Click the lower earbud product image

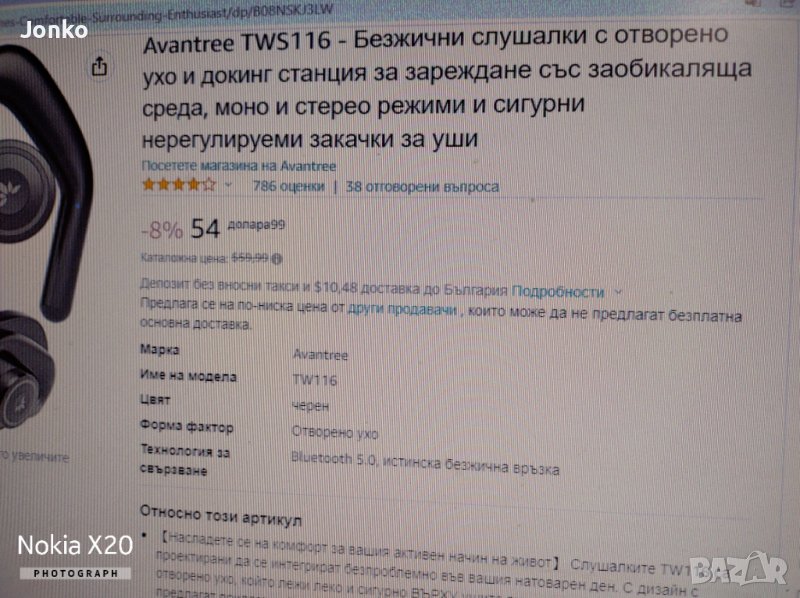coord(26,370)
